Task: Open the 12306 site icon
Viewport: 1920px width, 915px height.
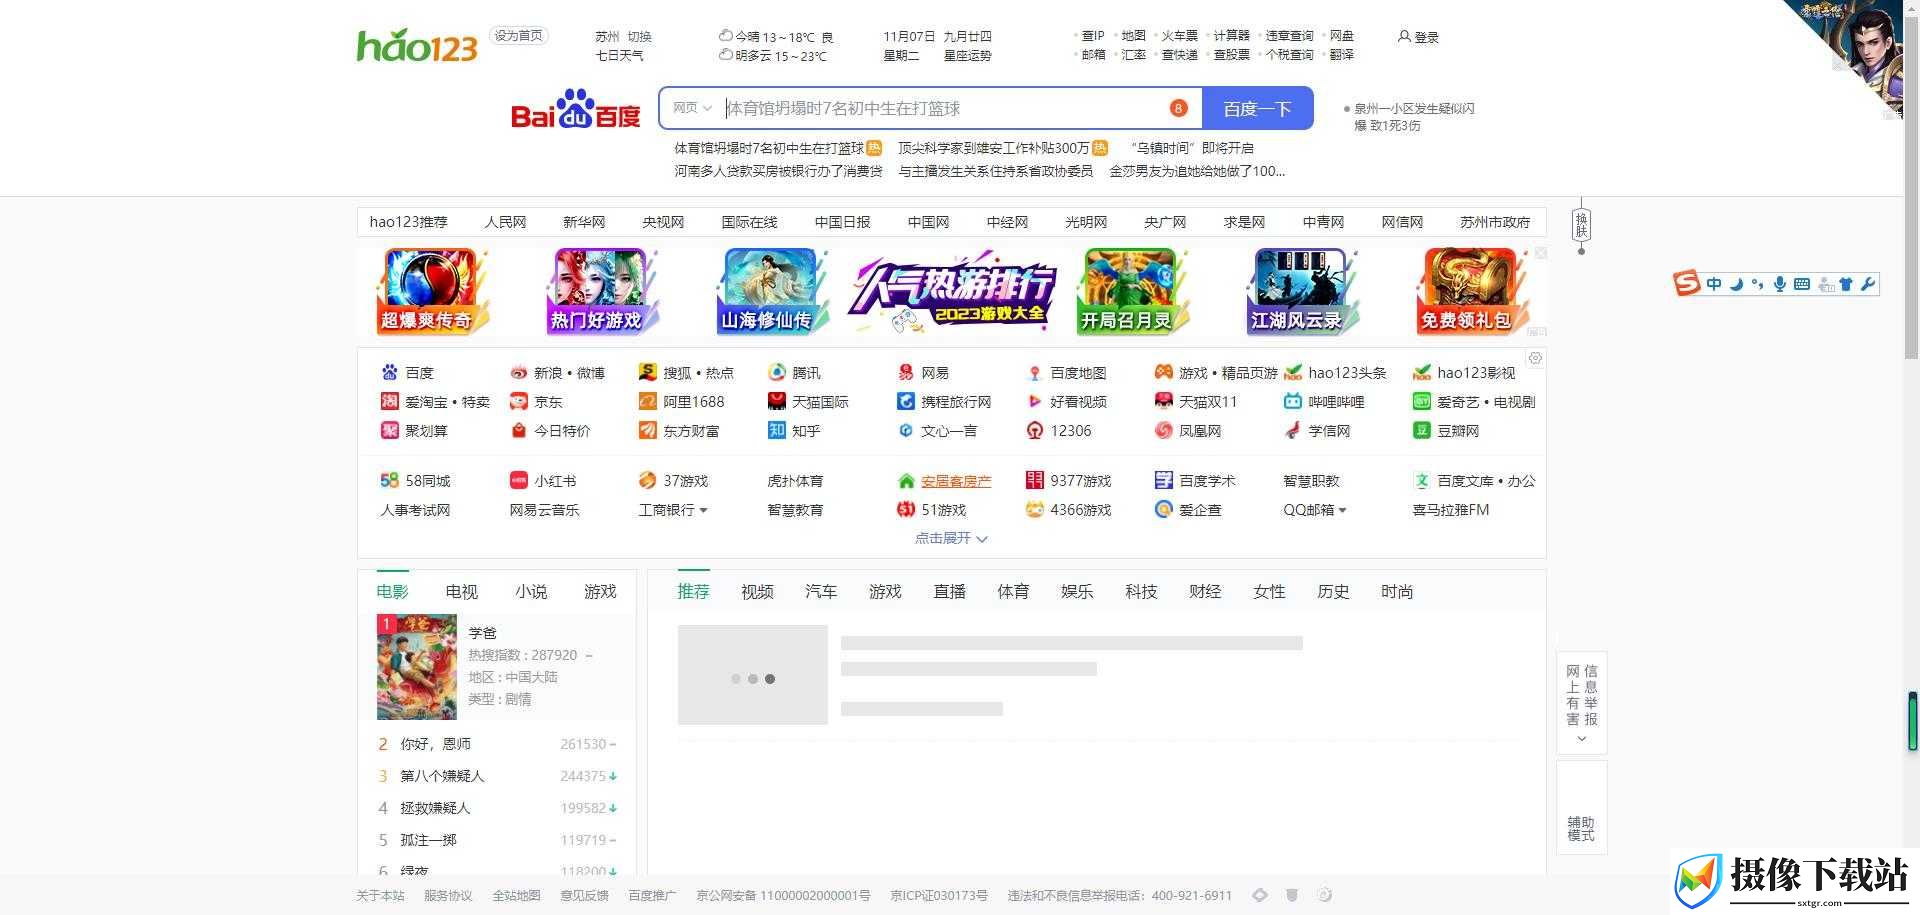Action: (x=1034, y=430)
